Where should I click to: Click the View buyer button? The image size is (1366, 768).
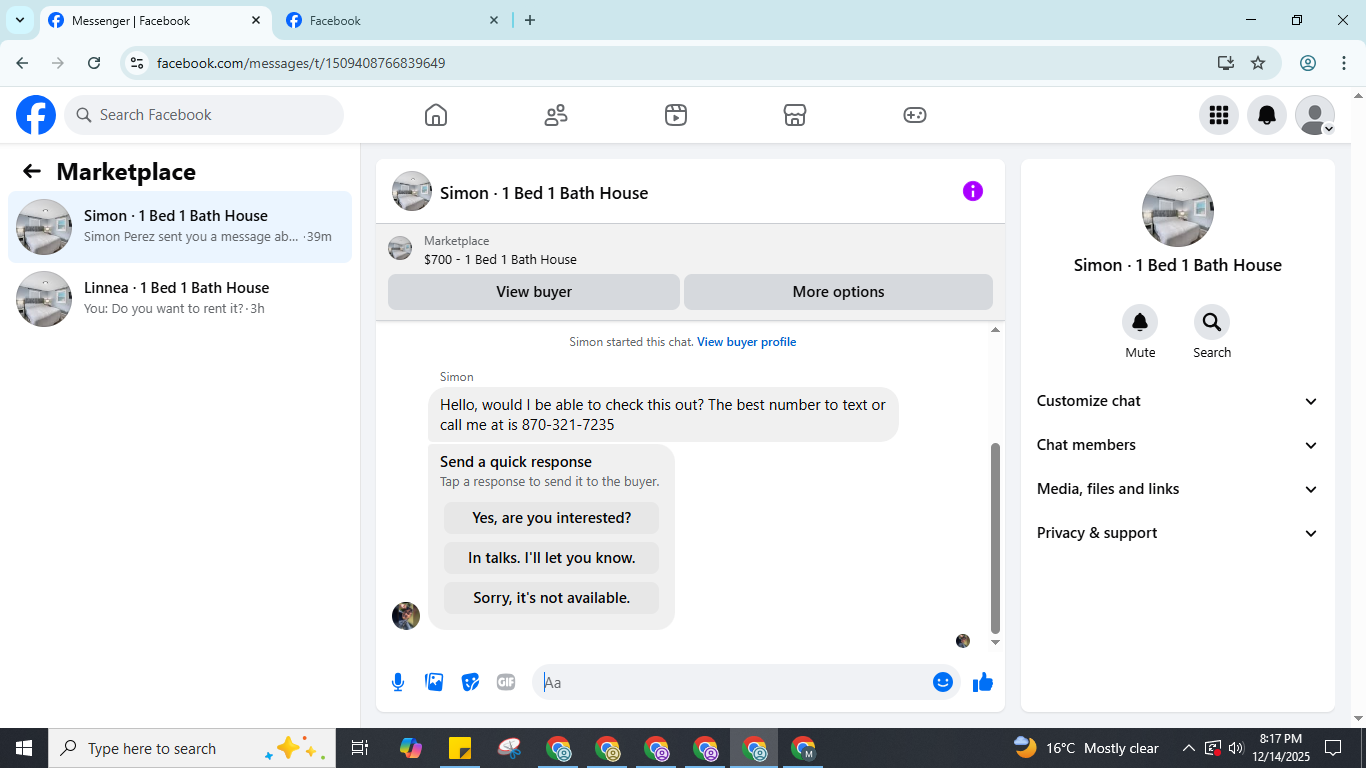coord(534,292)
